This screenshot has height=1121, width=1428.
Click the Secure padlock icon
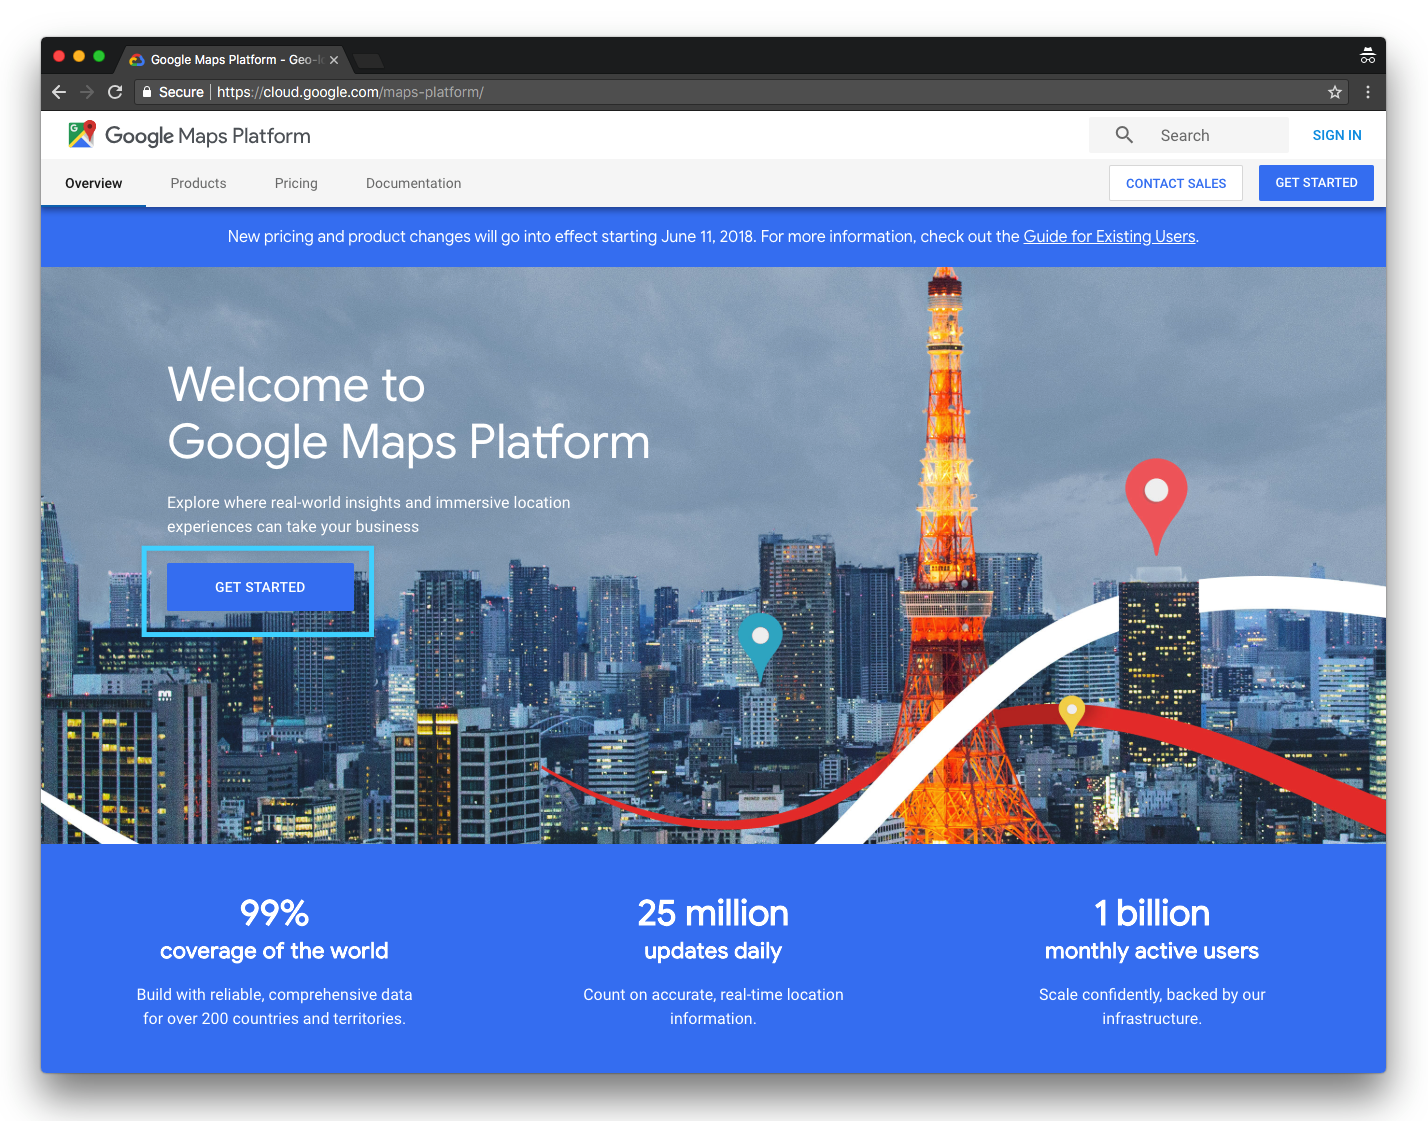147,92
